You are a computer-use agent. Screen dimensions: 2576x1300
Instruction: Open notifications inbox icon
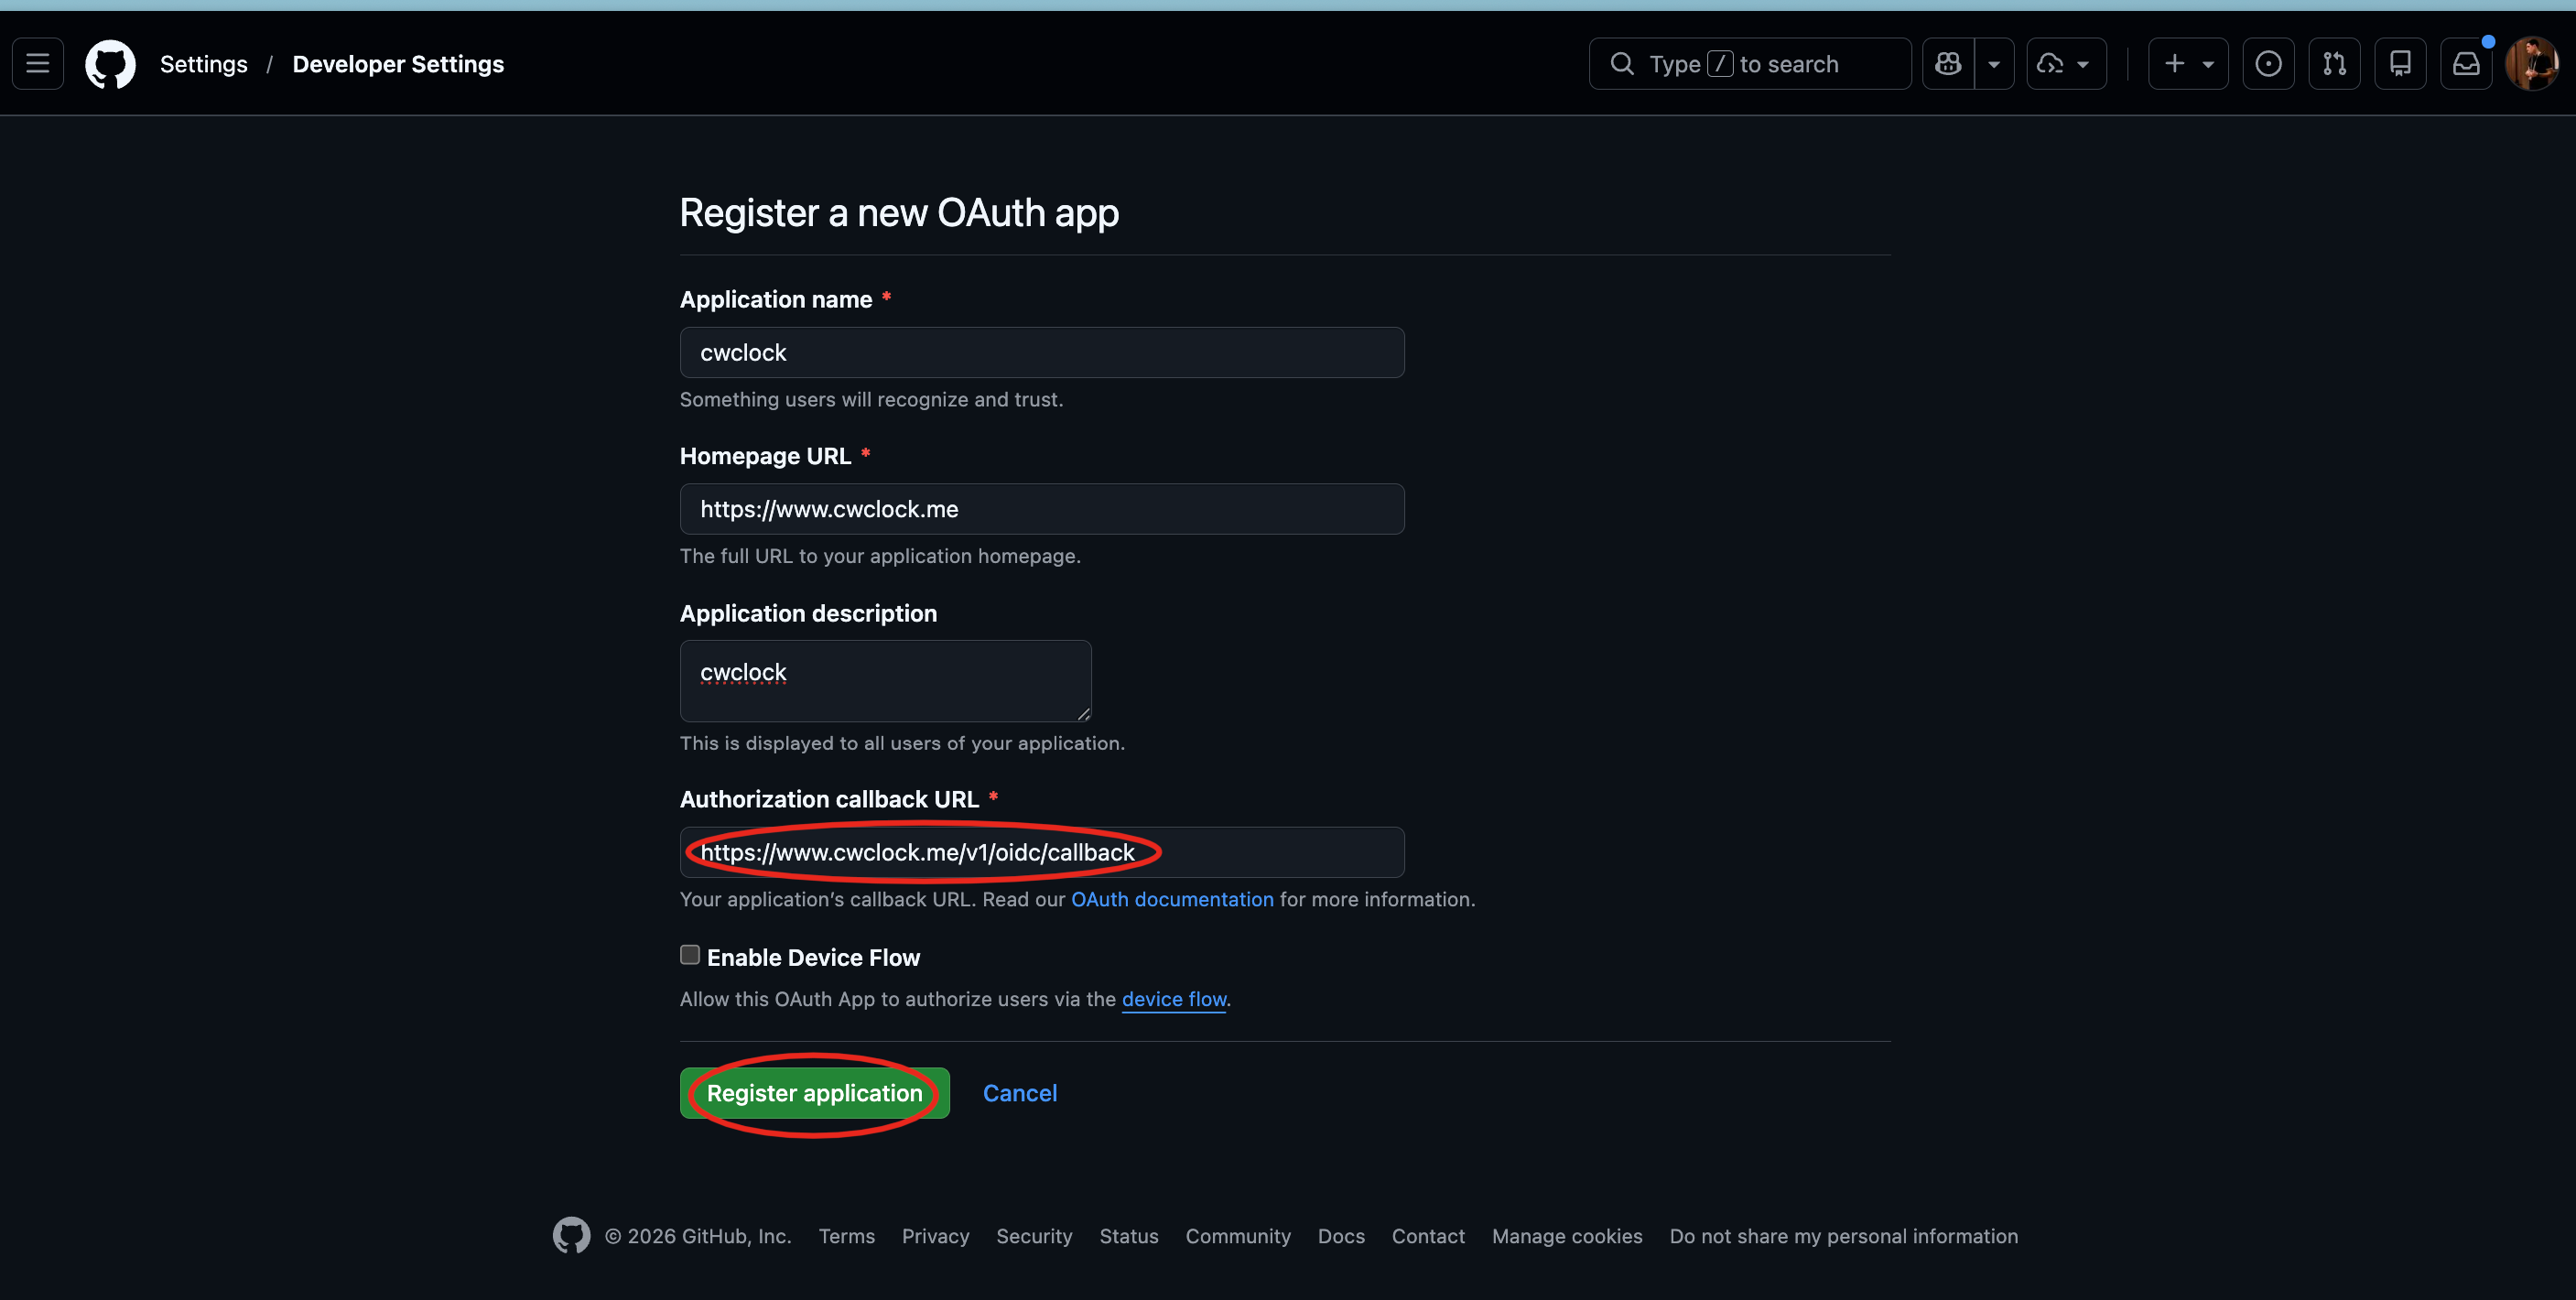2466,64
